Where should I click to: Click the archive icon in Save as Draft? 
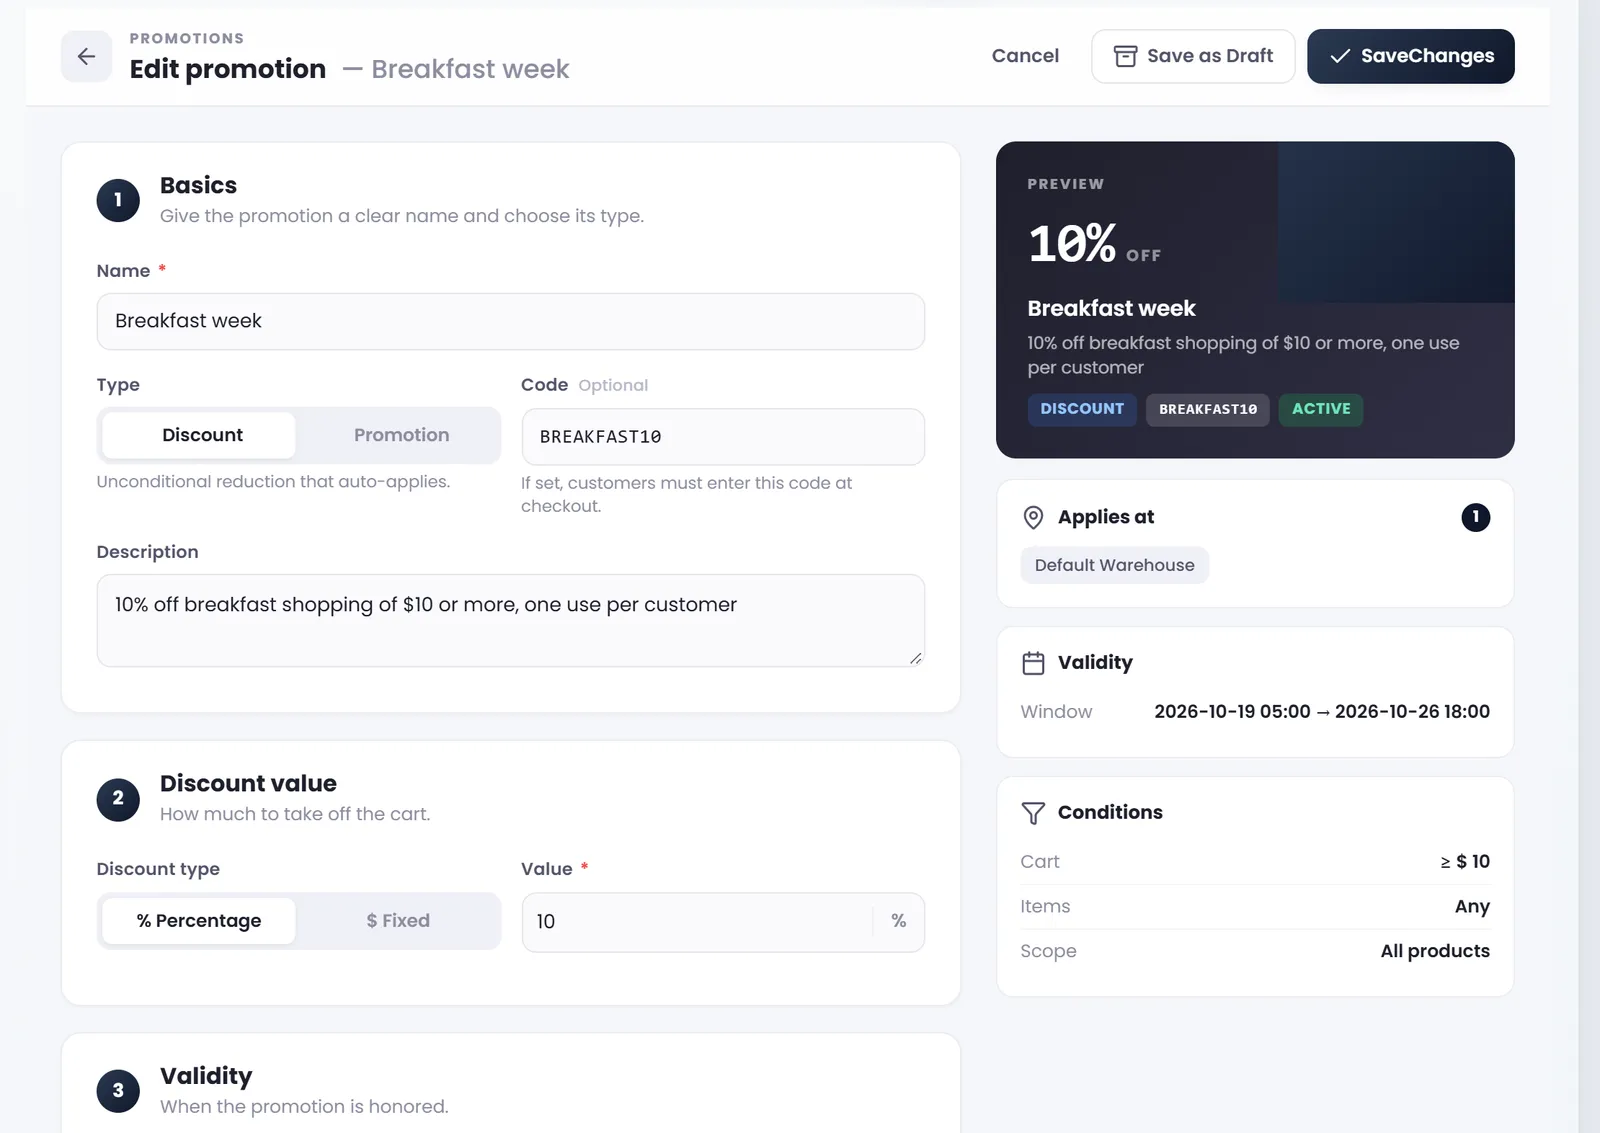1125,56
